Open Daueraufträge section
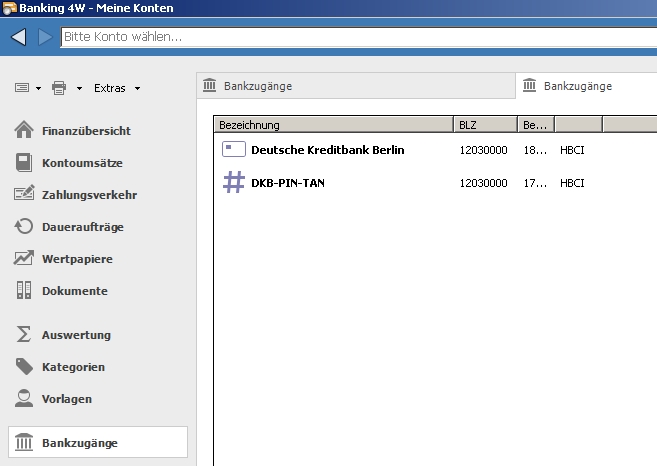Image resolution: width=657 pixels, height=466 pixels. 83,227
